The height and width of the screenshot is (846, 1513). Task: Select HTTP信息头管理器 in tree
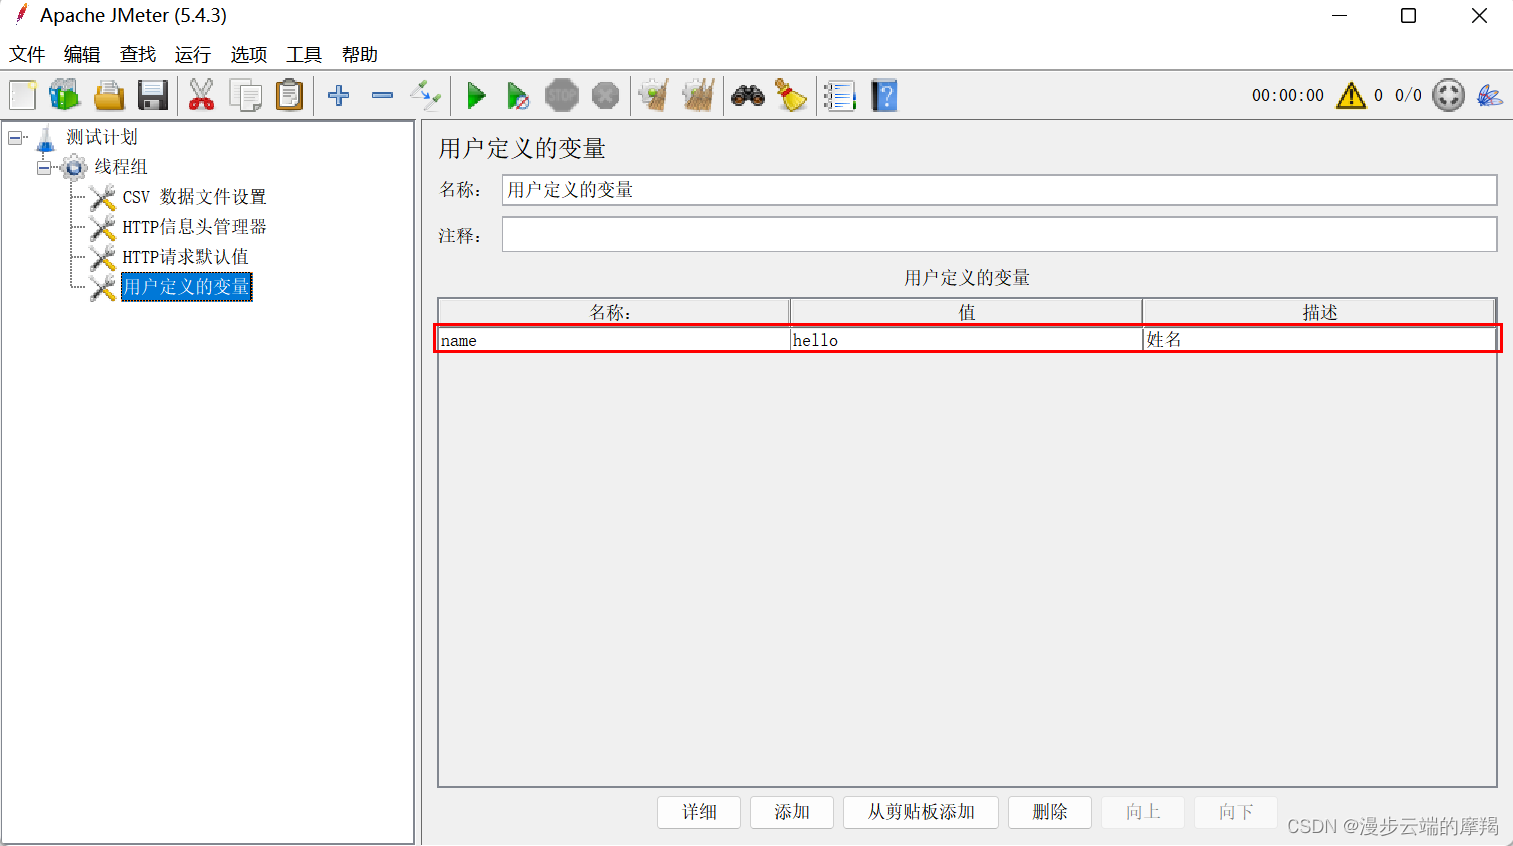pos(194,227)
